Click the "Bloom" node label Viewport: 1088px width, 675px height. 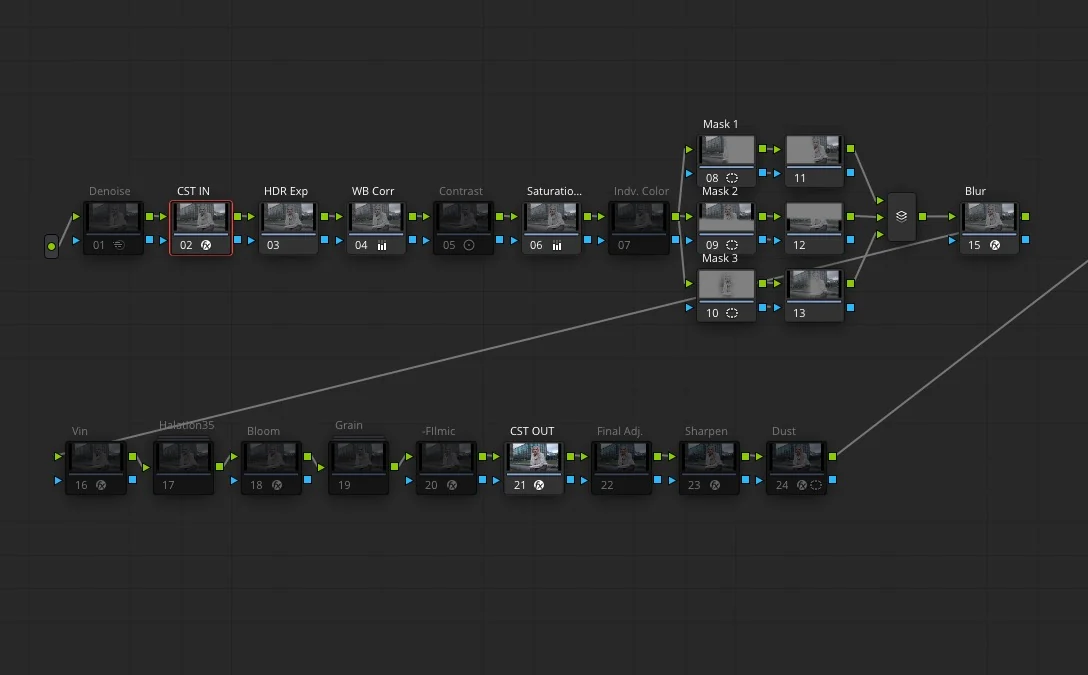click(264, 431)
